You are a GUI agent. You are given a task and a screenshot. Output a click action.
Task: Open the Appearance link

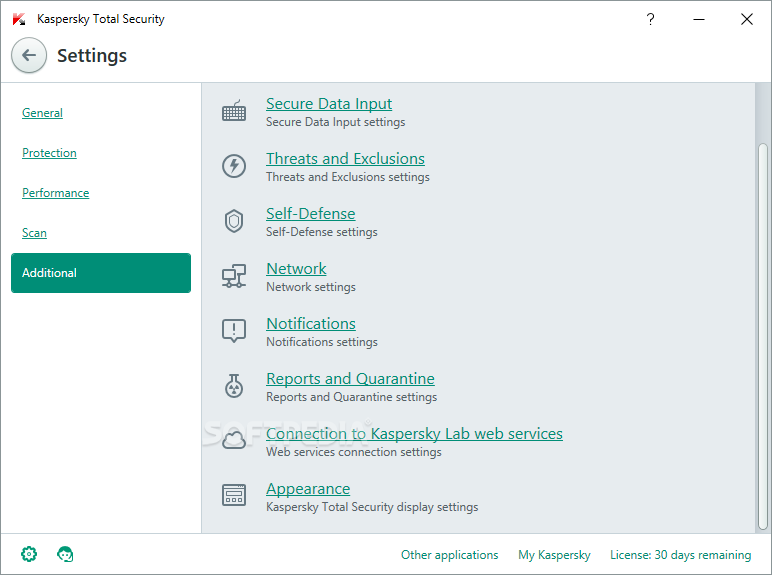point(308,489)
